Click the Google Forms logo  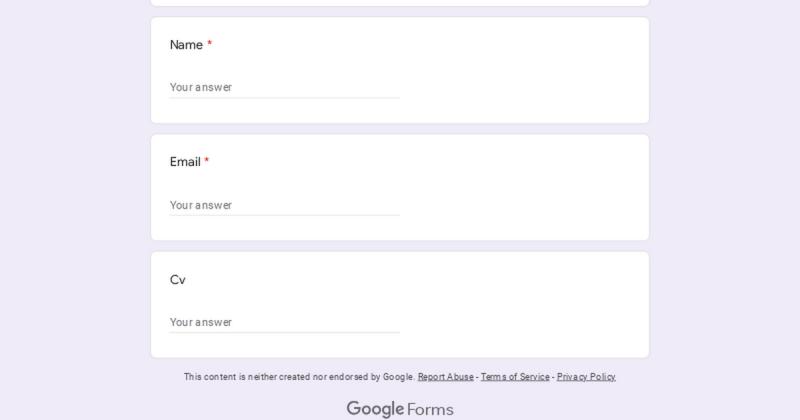point(400,409)
